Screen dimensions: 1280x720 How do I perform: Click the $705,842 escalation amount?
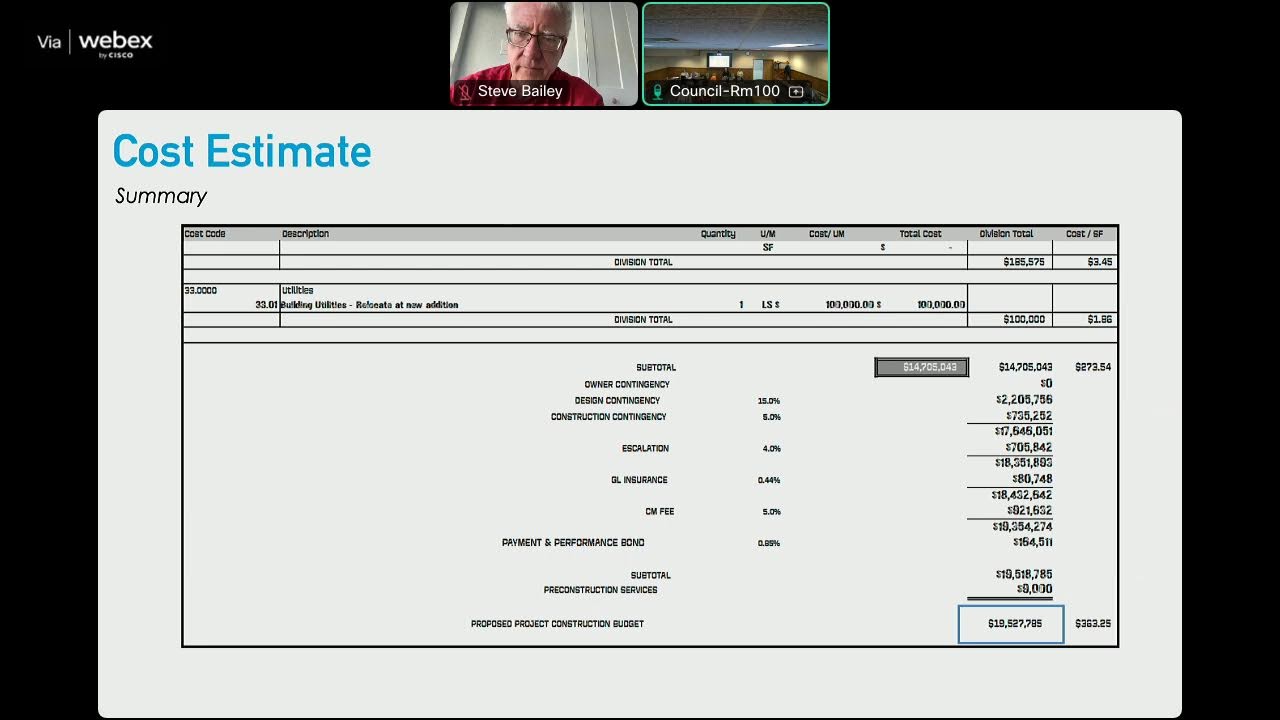point(1029,448)
